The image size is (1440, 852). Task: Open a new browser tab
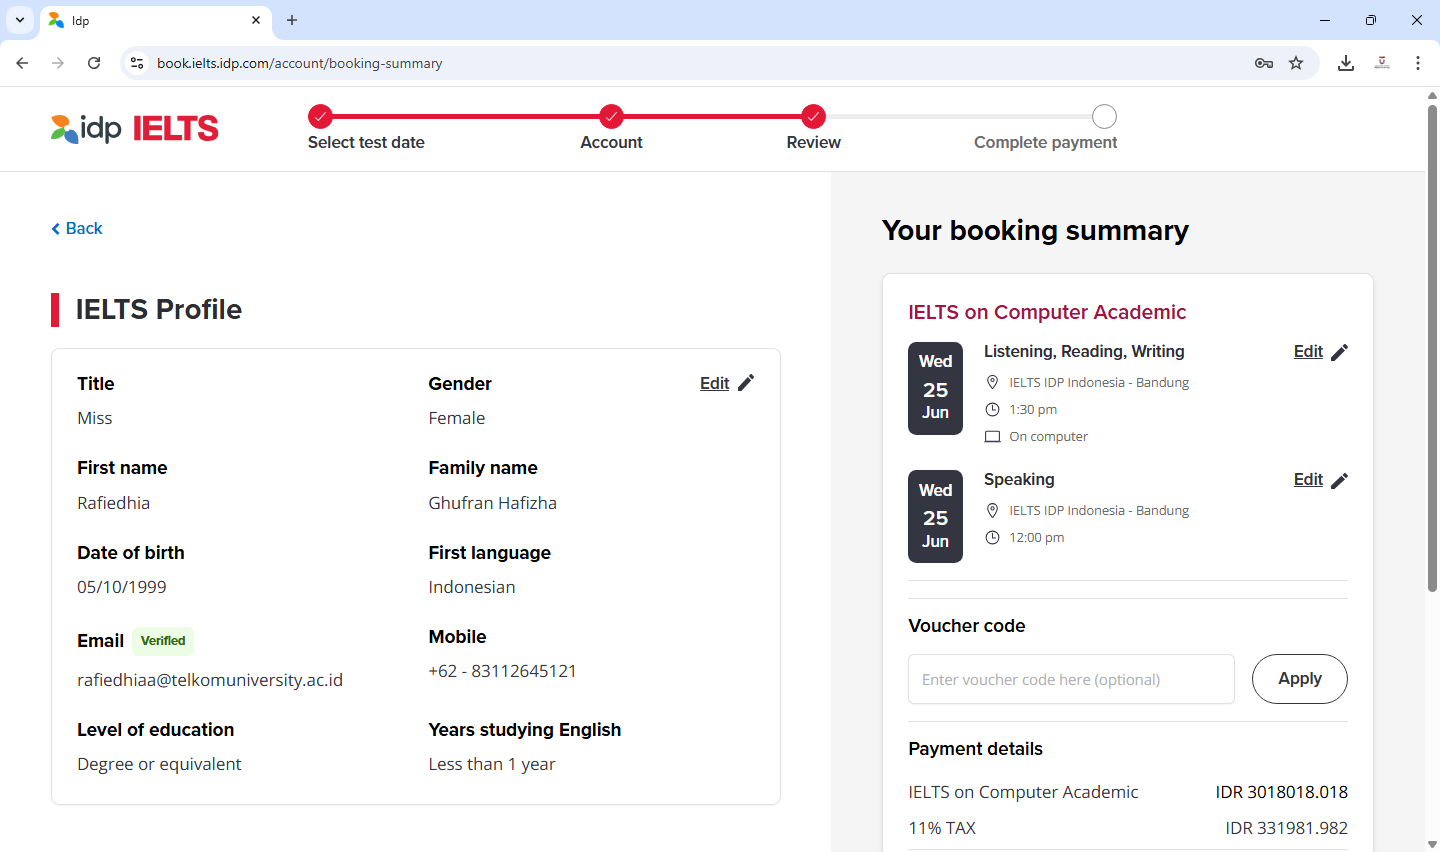coord(292,20)
